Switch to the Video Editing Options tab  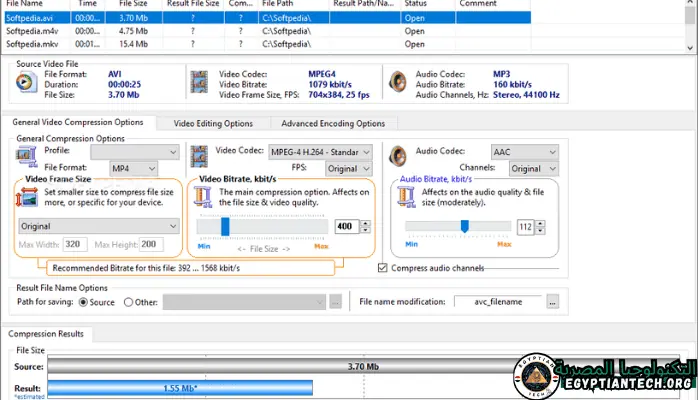(213, 124)
